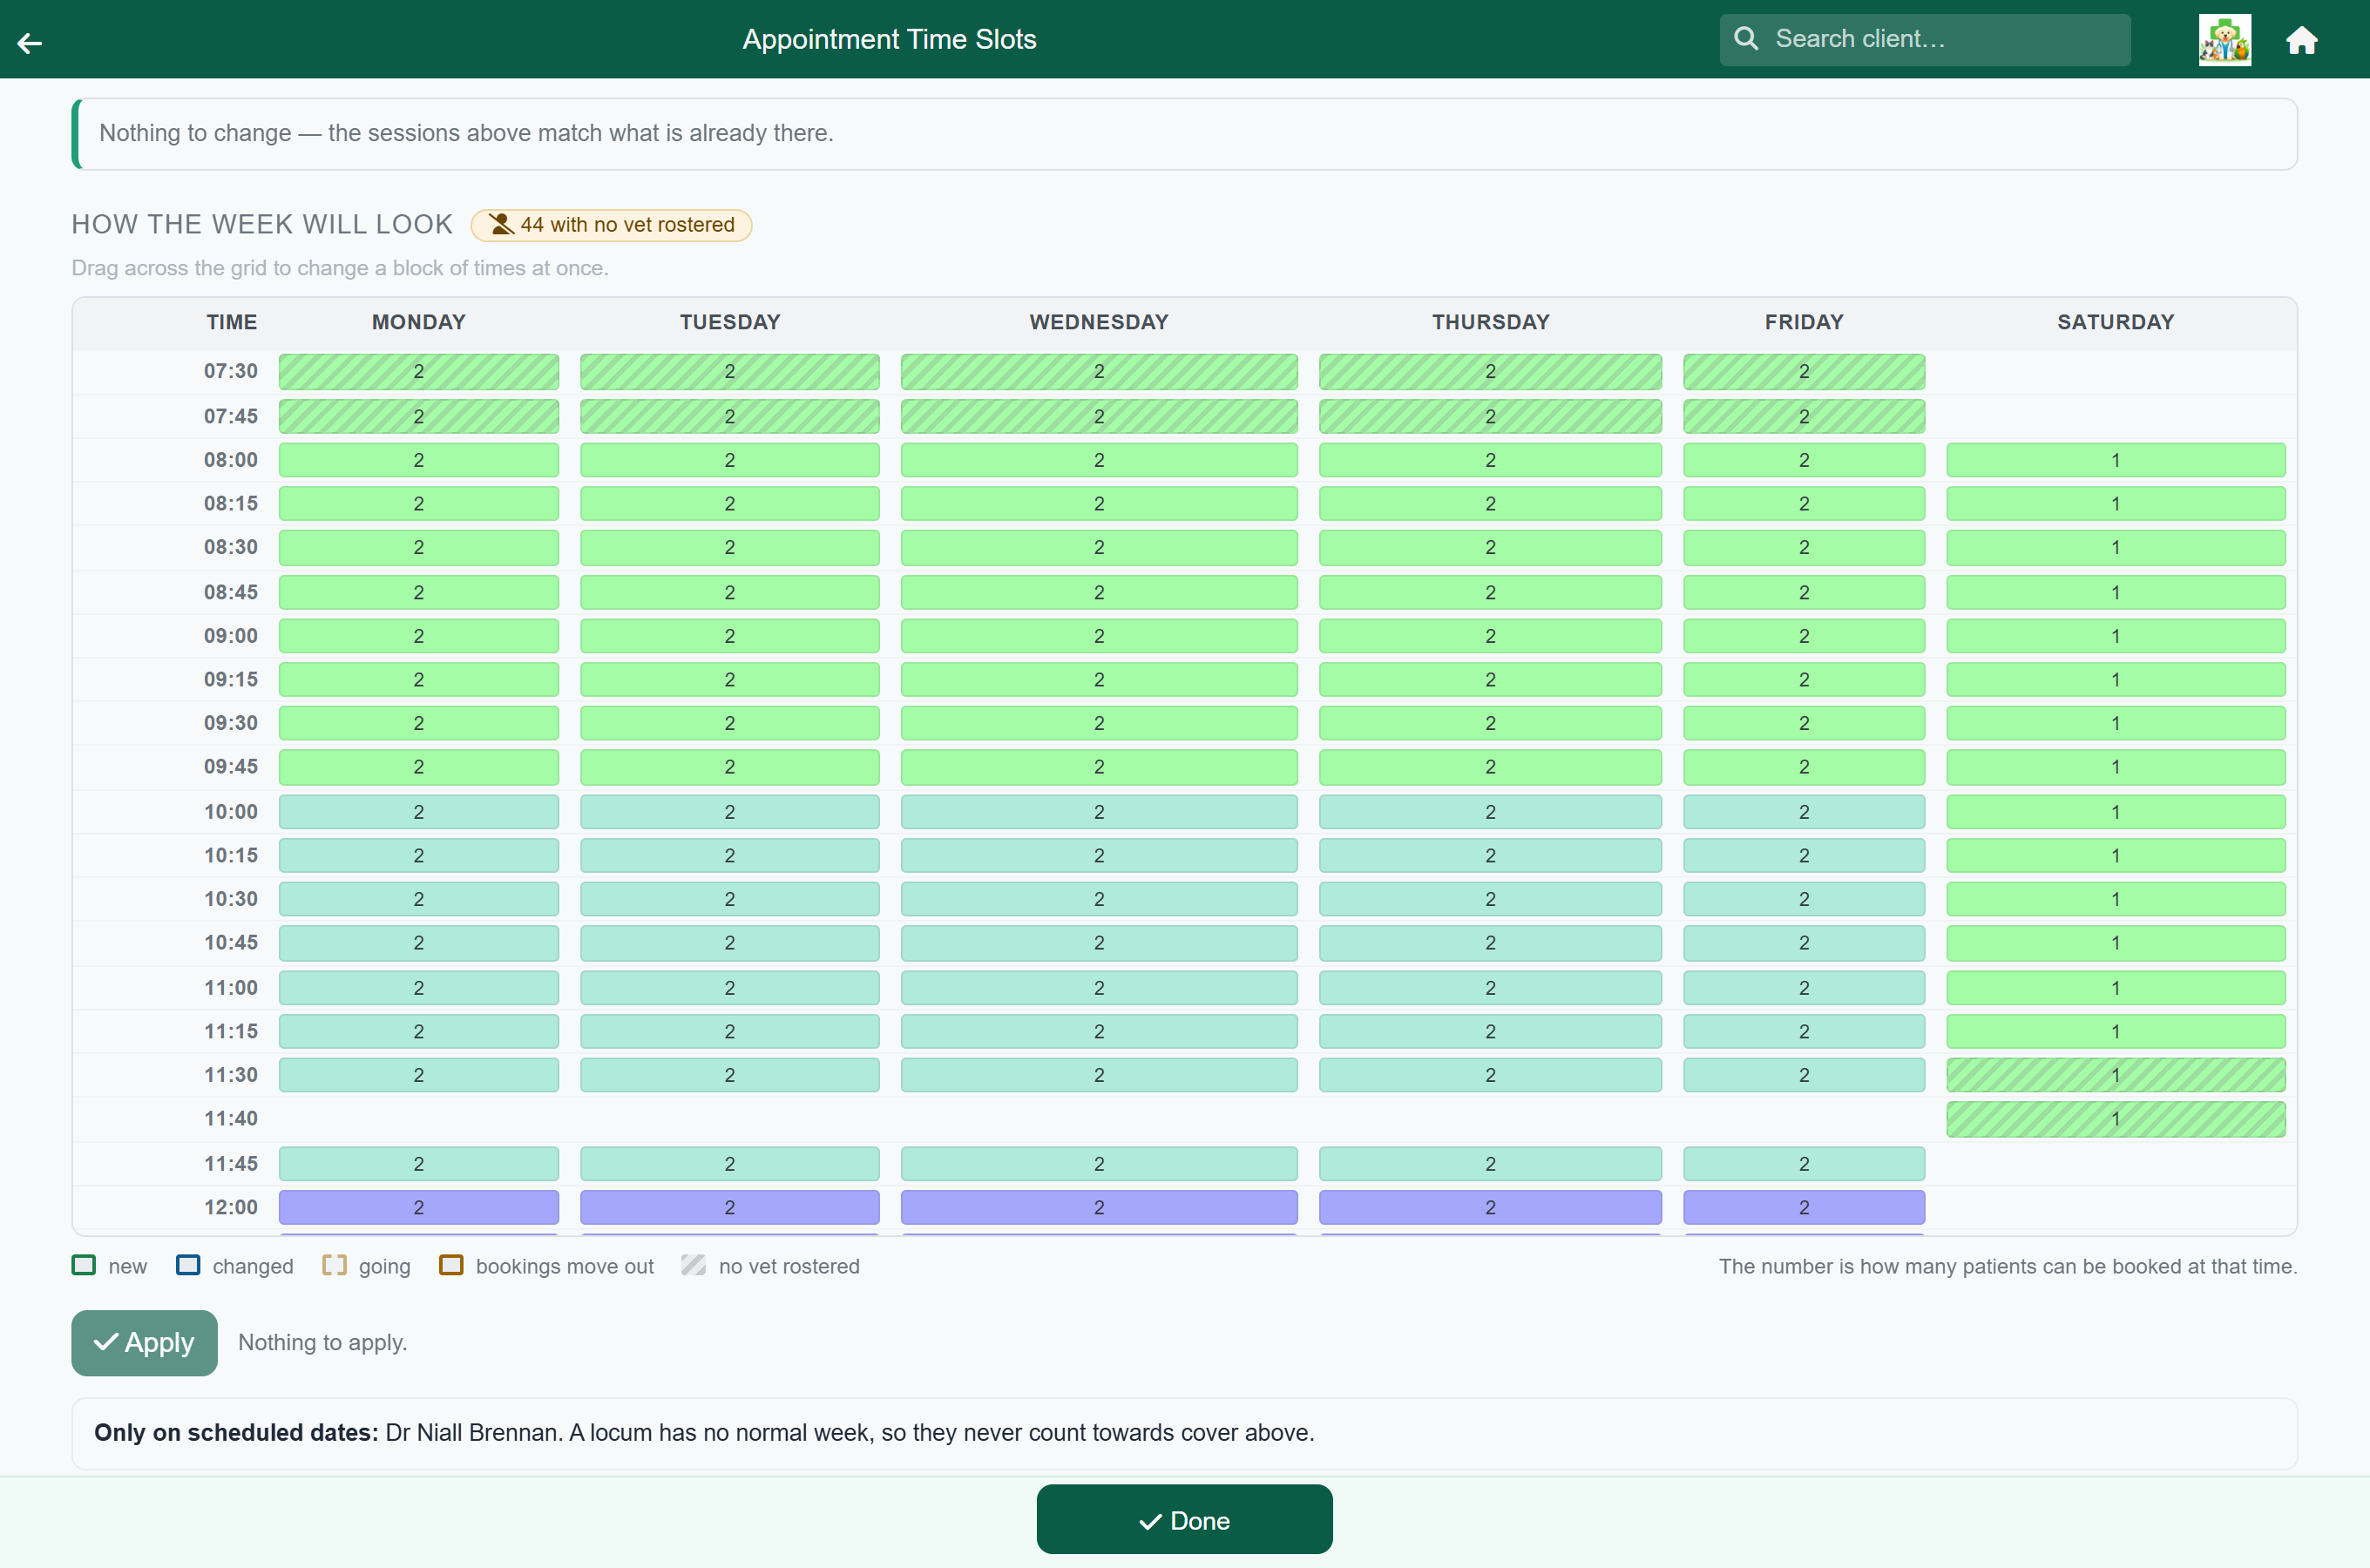Click the dashed 'going' legend icon
The height and width of the screenshot is (1568, 2370).
334,1265
